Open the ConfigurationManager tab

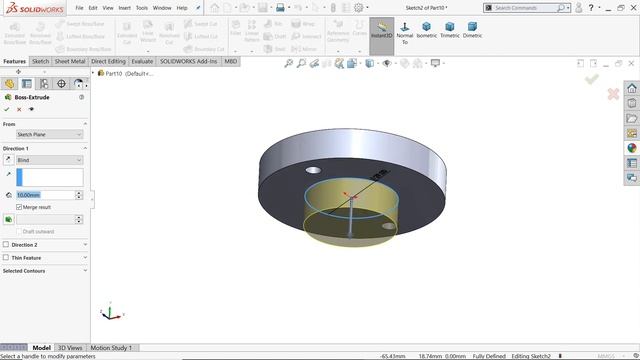pyautogui.click(x=44, y=84)
